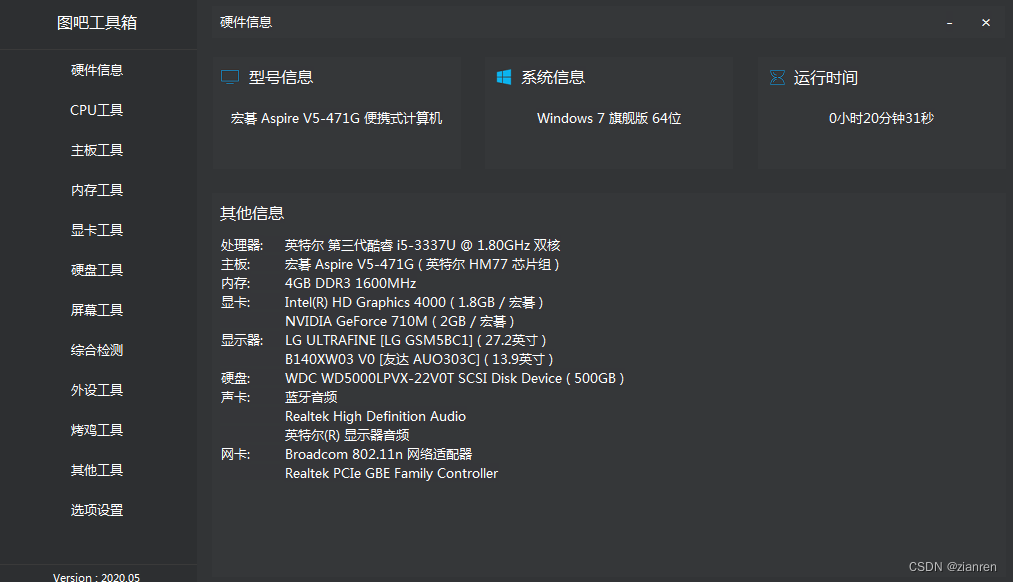Click the monitor icon beside 型号信息
Image resolution: width=1013 pixels, height=582 pixels.
coord(230,78)
